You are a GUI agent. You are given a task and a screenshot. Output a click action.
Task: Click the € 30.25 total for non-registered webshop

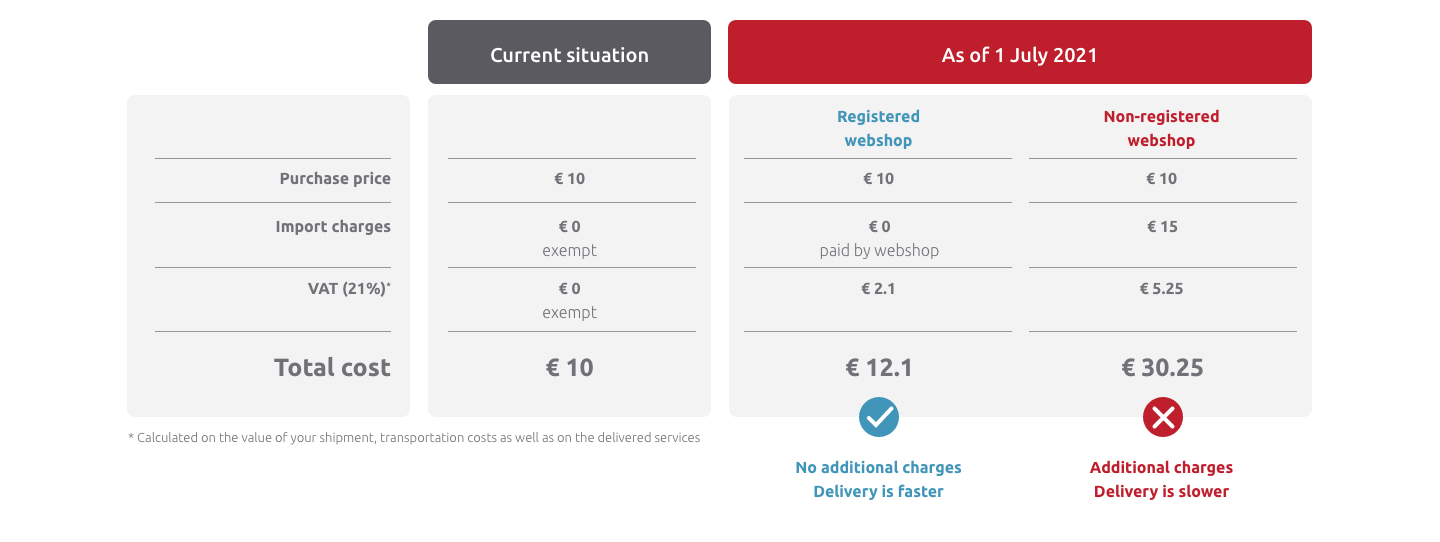tap(1162, 367)
